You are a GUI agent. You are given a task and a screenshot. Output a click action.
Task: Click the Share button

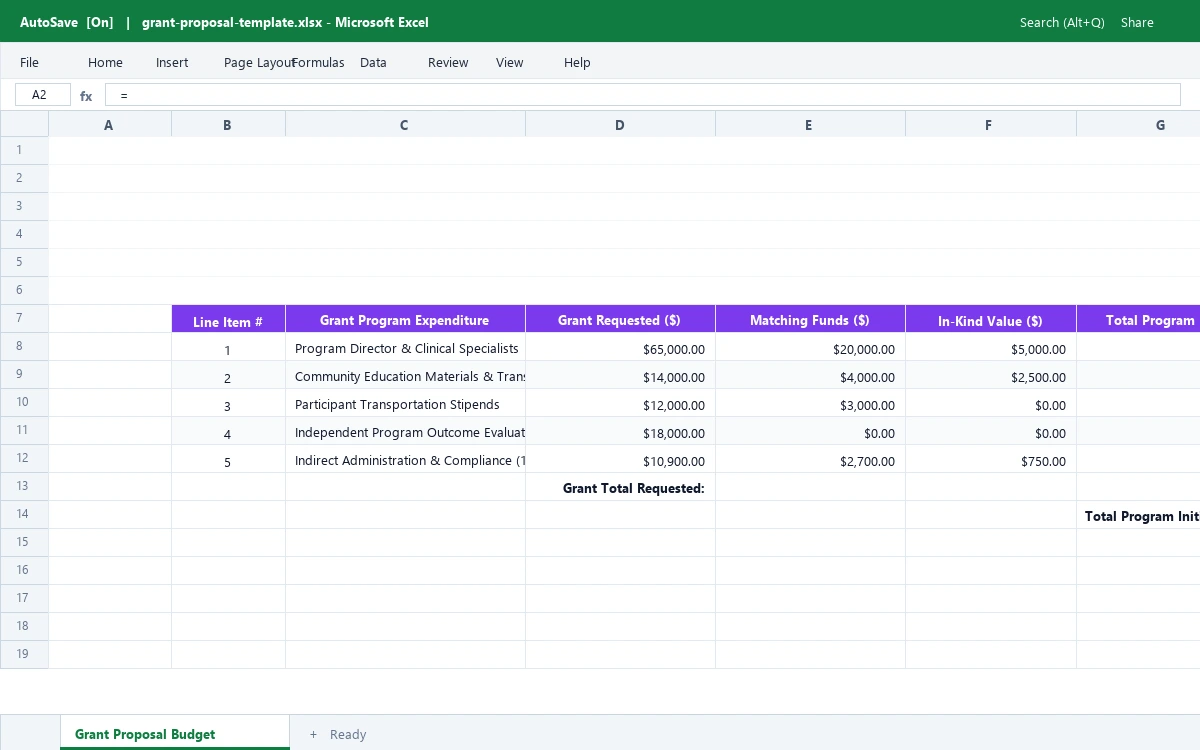pos(1137,22)
